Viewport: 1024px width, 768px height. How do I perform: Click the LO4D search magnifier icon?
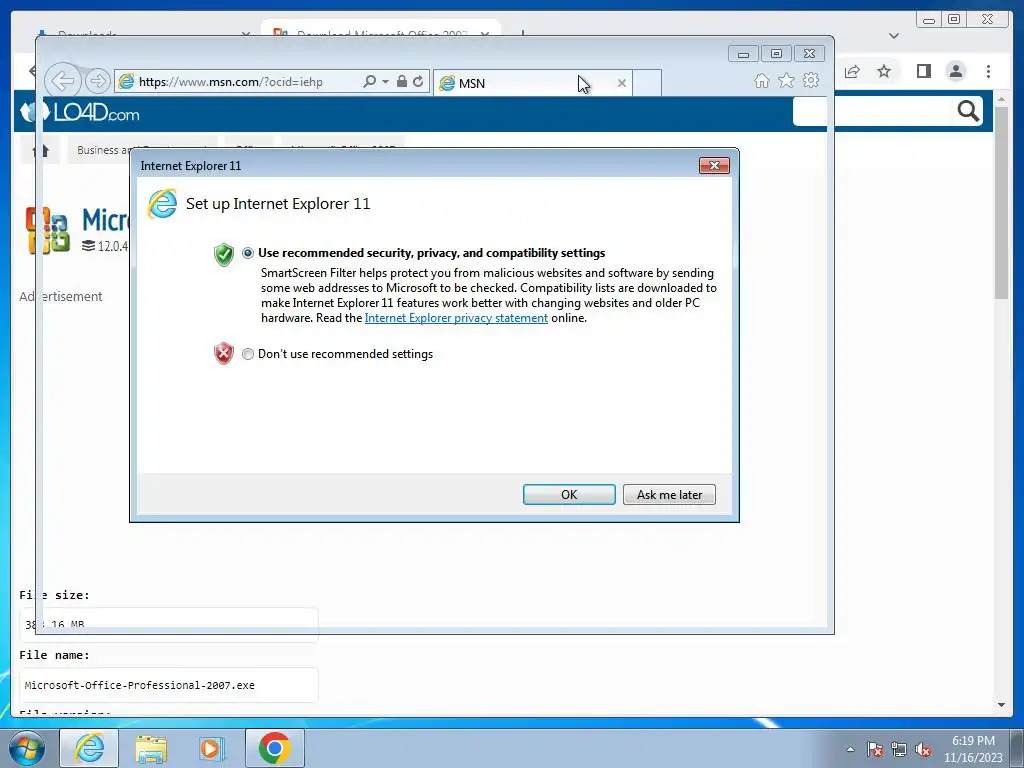(968, 112)
